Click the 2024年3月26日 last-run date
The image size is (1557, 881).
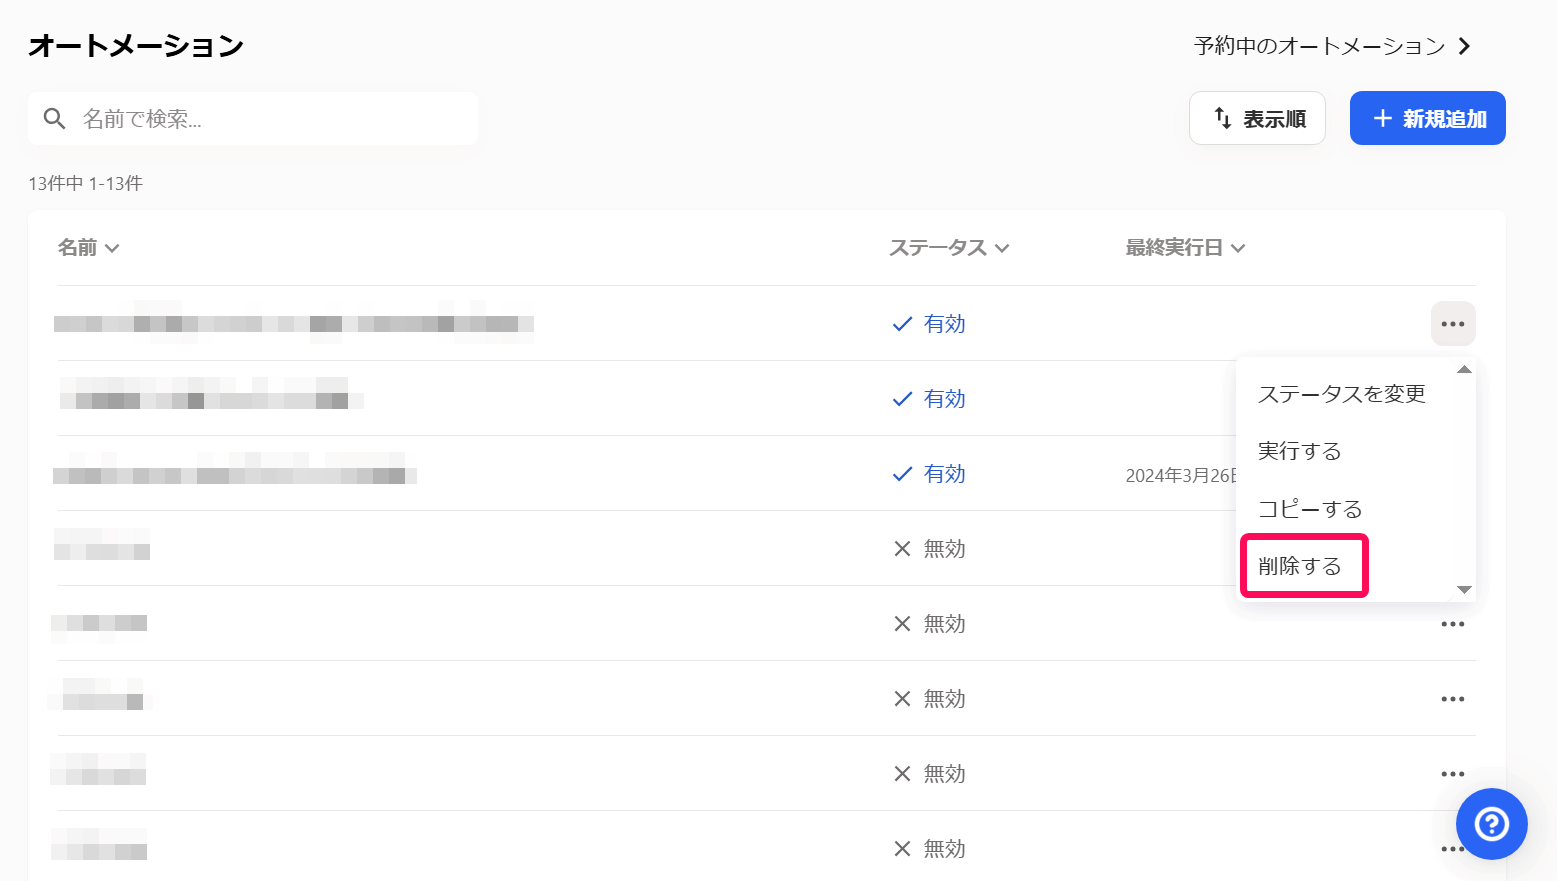coord(1181,476)
